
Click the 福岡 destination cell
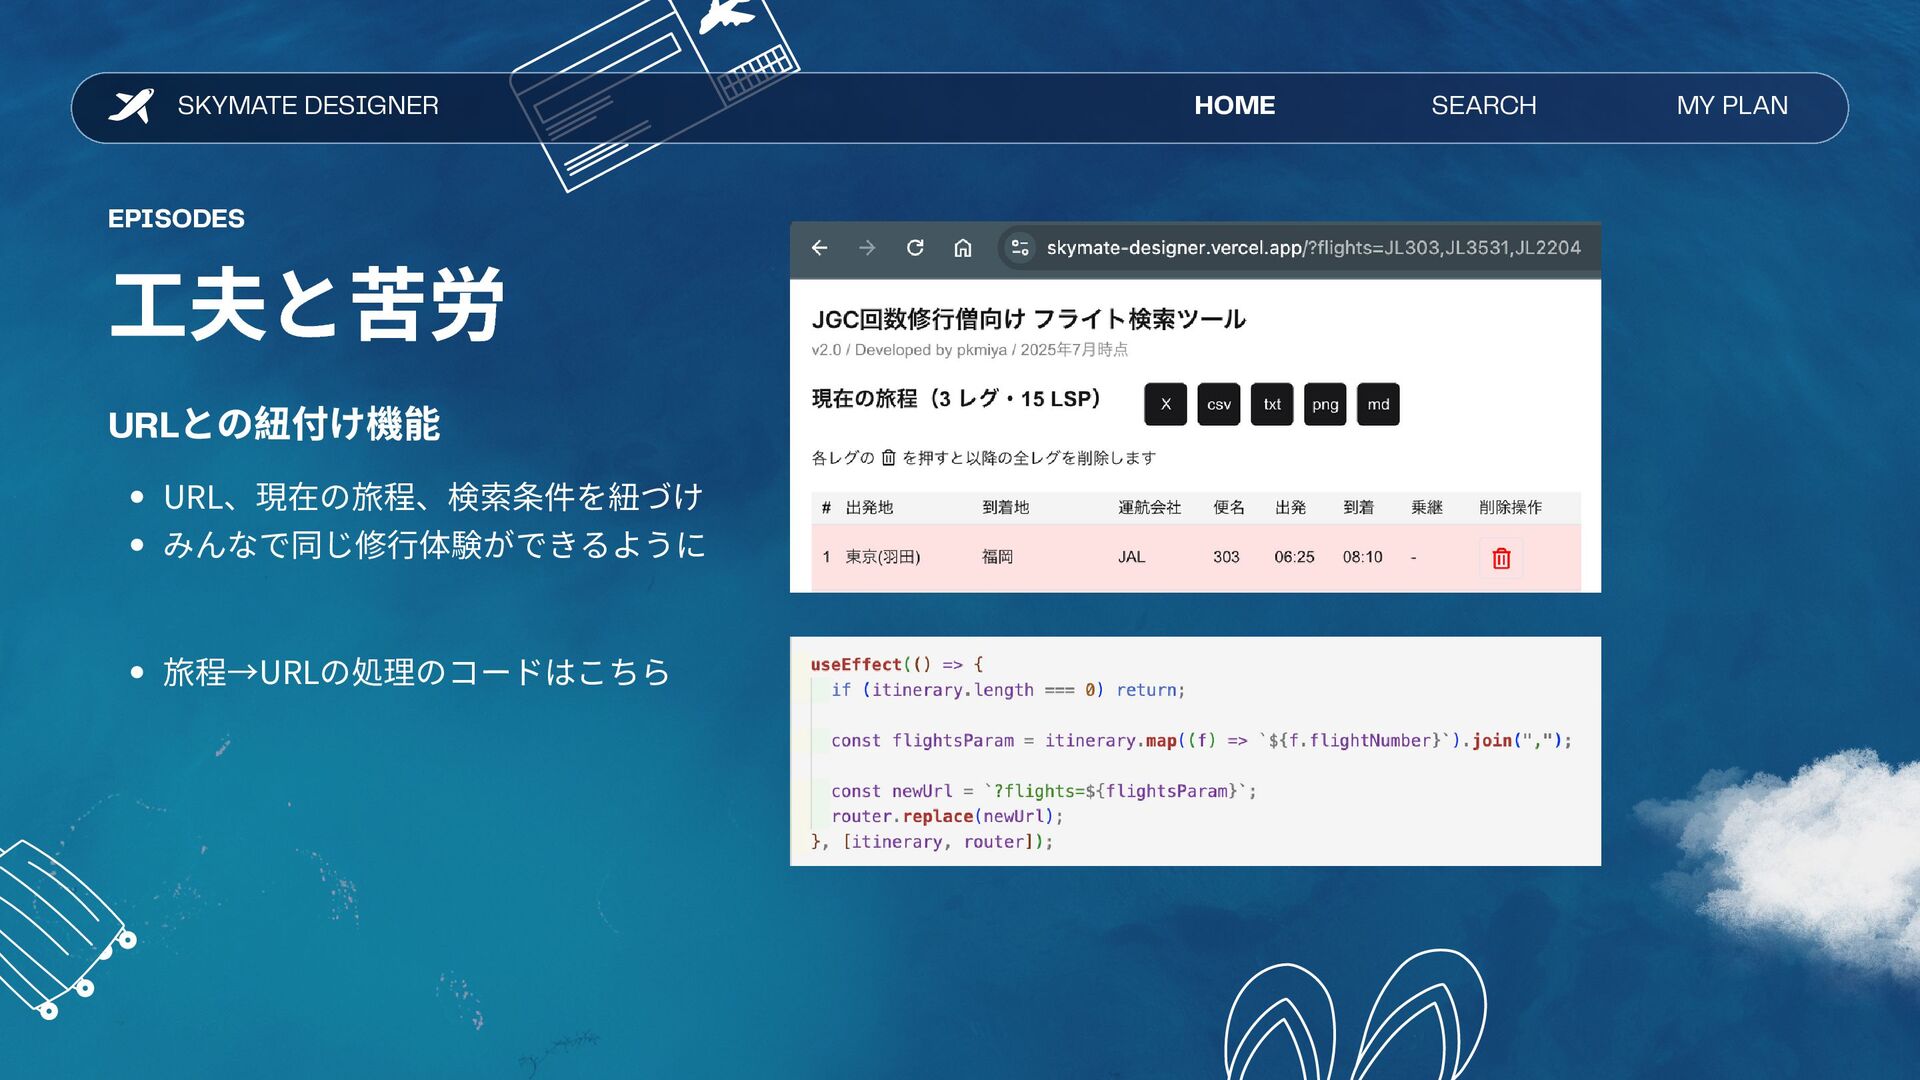point(997,557)
